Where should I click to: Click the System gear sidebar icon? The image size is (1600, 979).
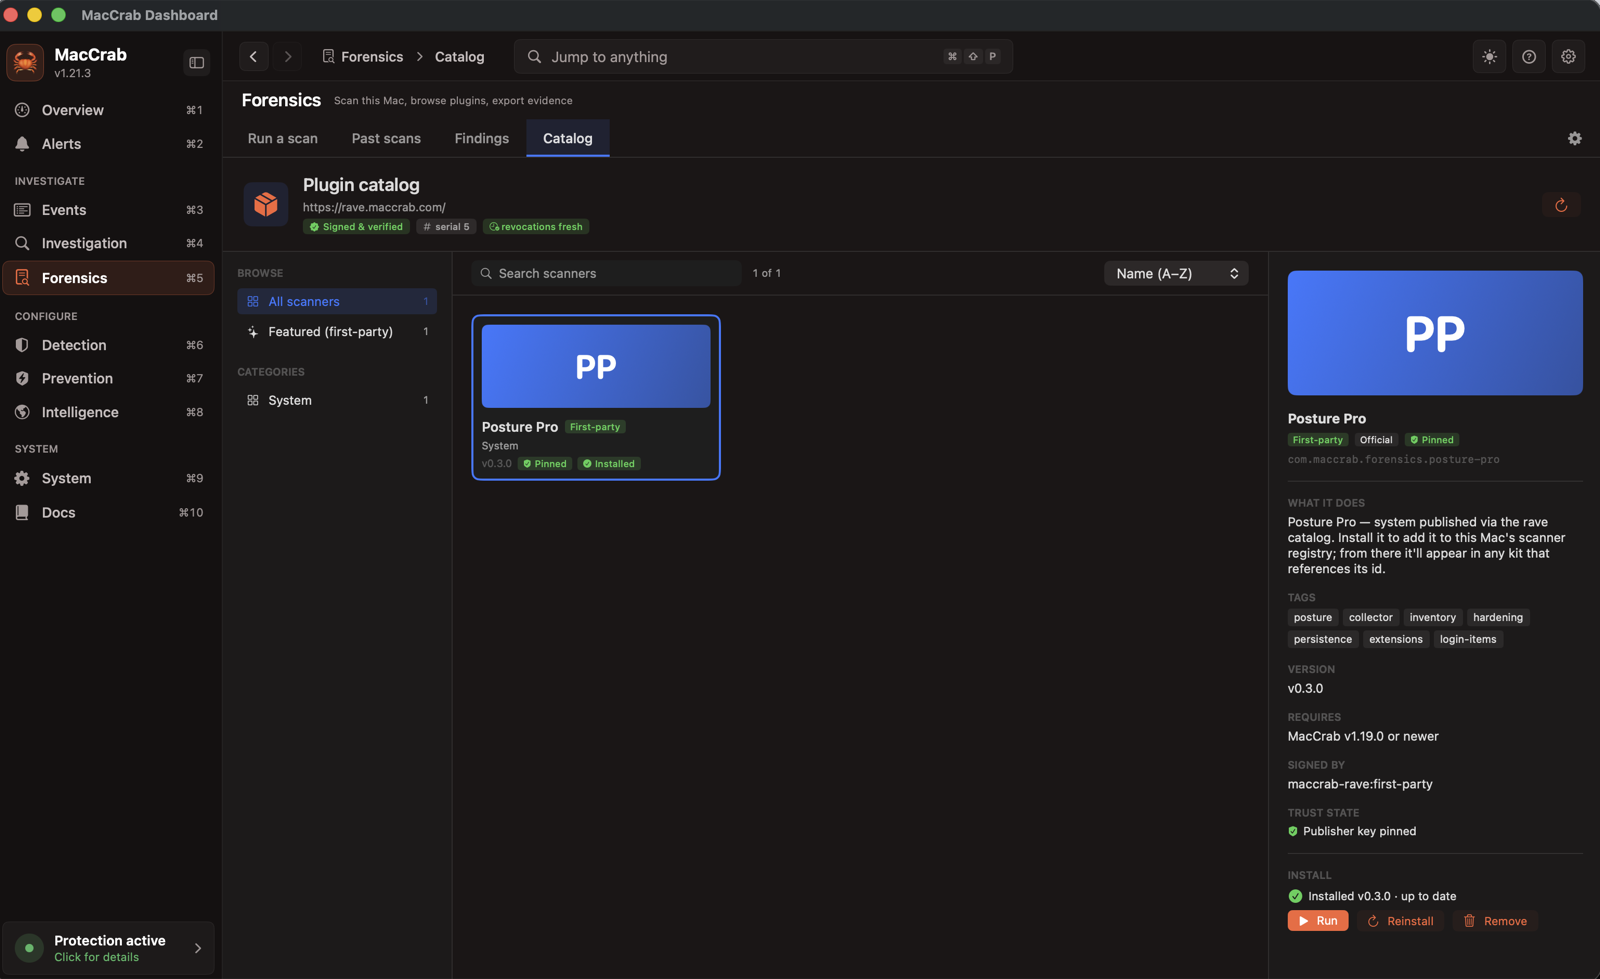(x=22, y=478)
